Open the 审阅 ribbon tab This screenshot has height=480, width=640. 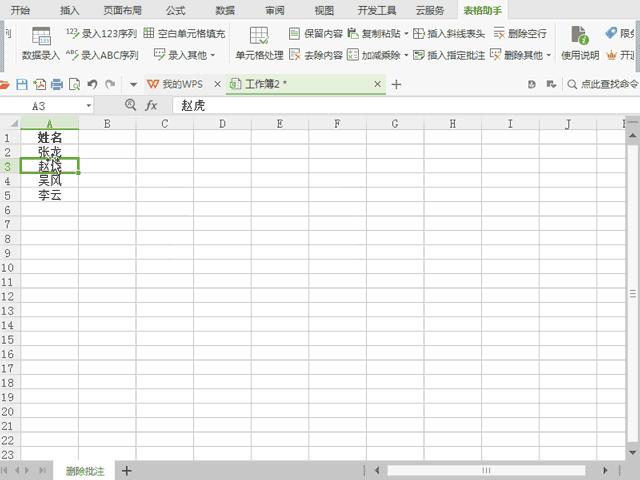click(x=275, y=10)
